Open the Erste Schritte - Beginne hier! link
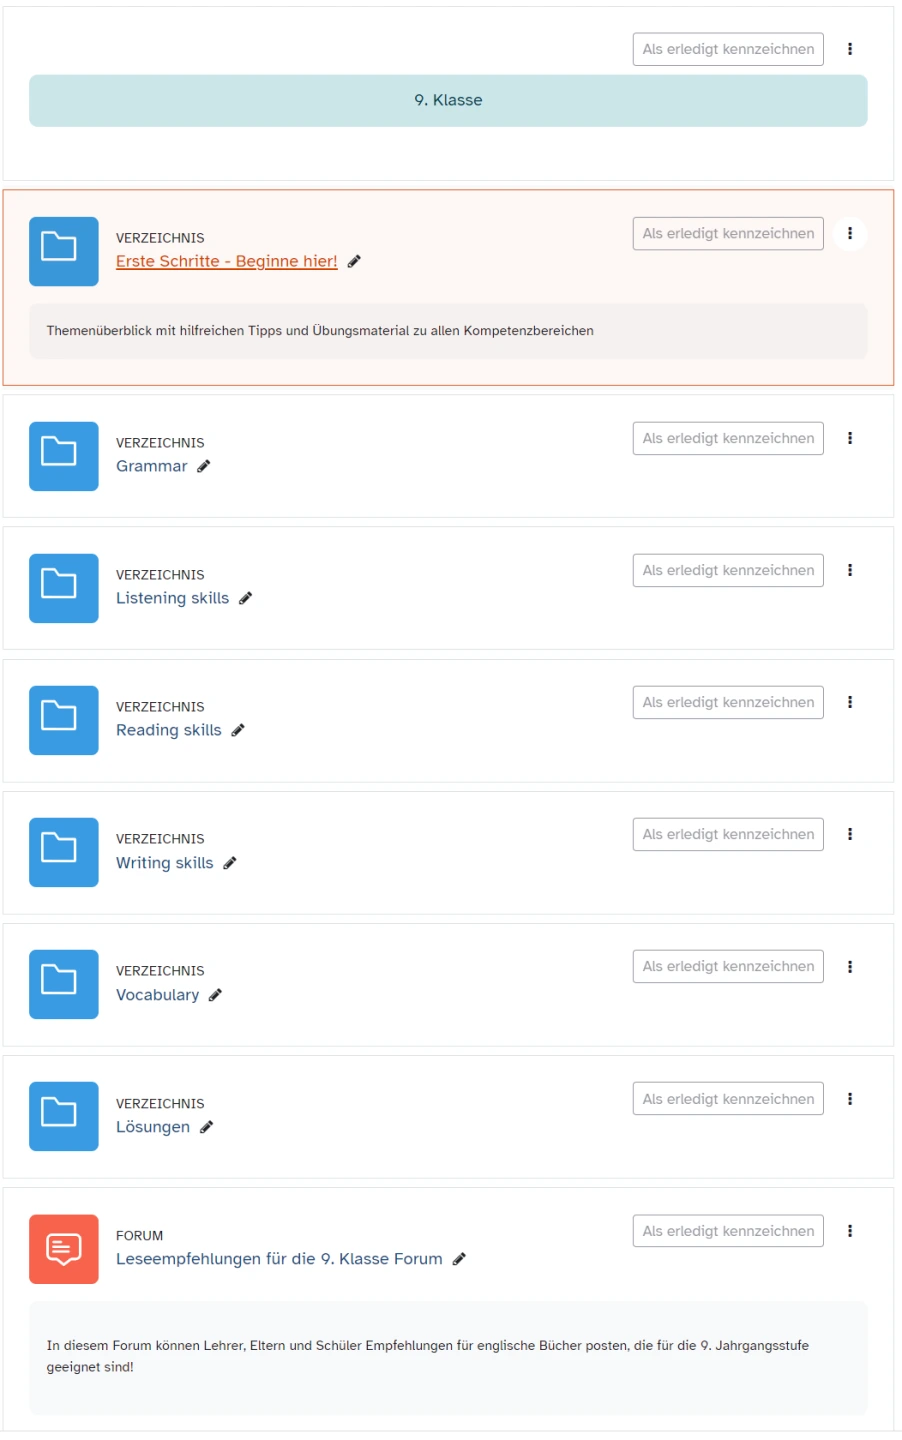 click(227, 261)
